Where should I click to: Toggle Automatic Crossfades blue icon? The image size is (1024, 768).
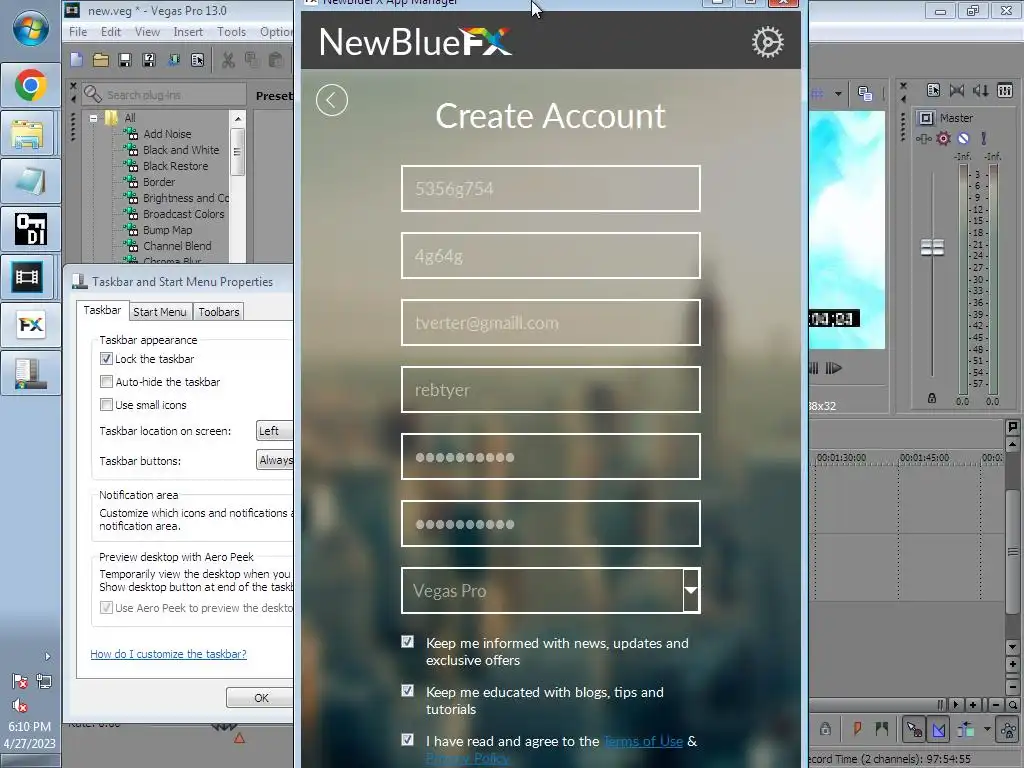coord(939,729)
